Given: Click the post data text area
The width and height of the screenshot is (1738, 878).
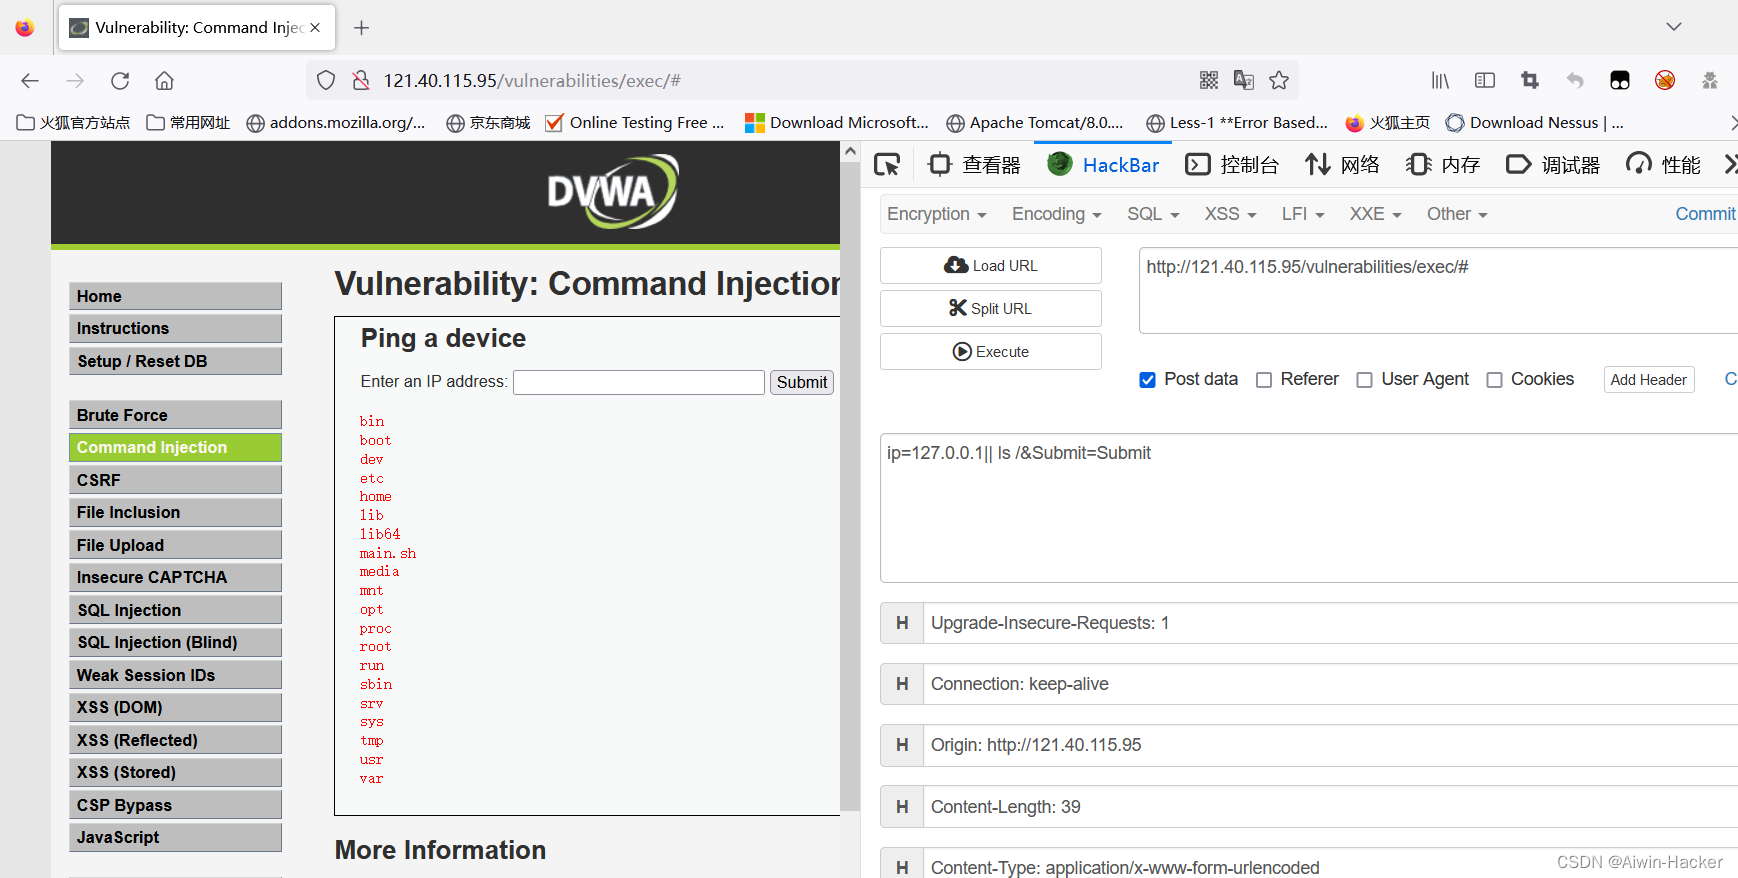Looking at the screenshot, I should 1309,507.
